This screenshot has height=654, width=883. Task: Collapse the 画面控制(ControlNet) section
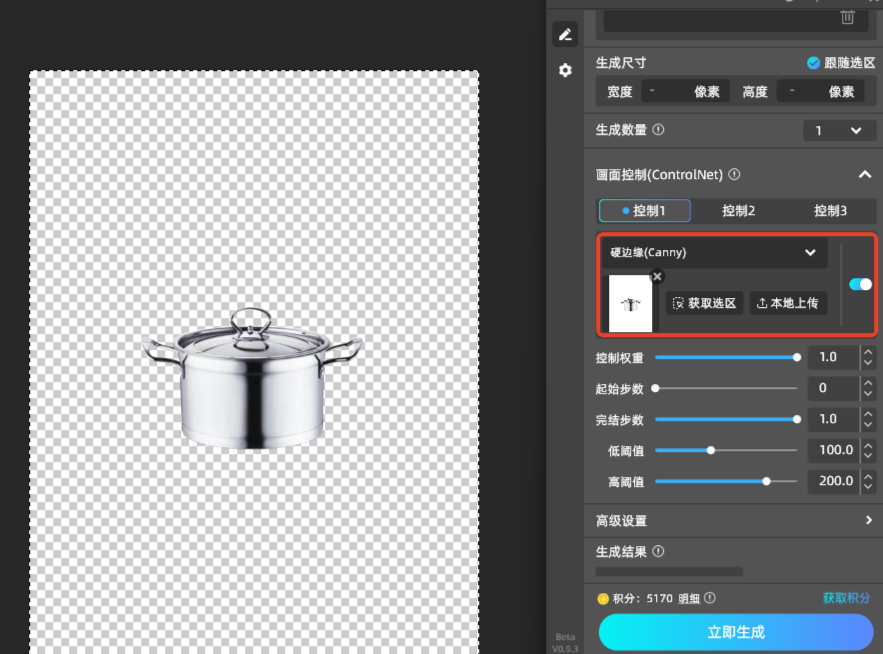point(864,175)
